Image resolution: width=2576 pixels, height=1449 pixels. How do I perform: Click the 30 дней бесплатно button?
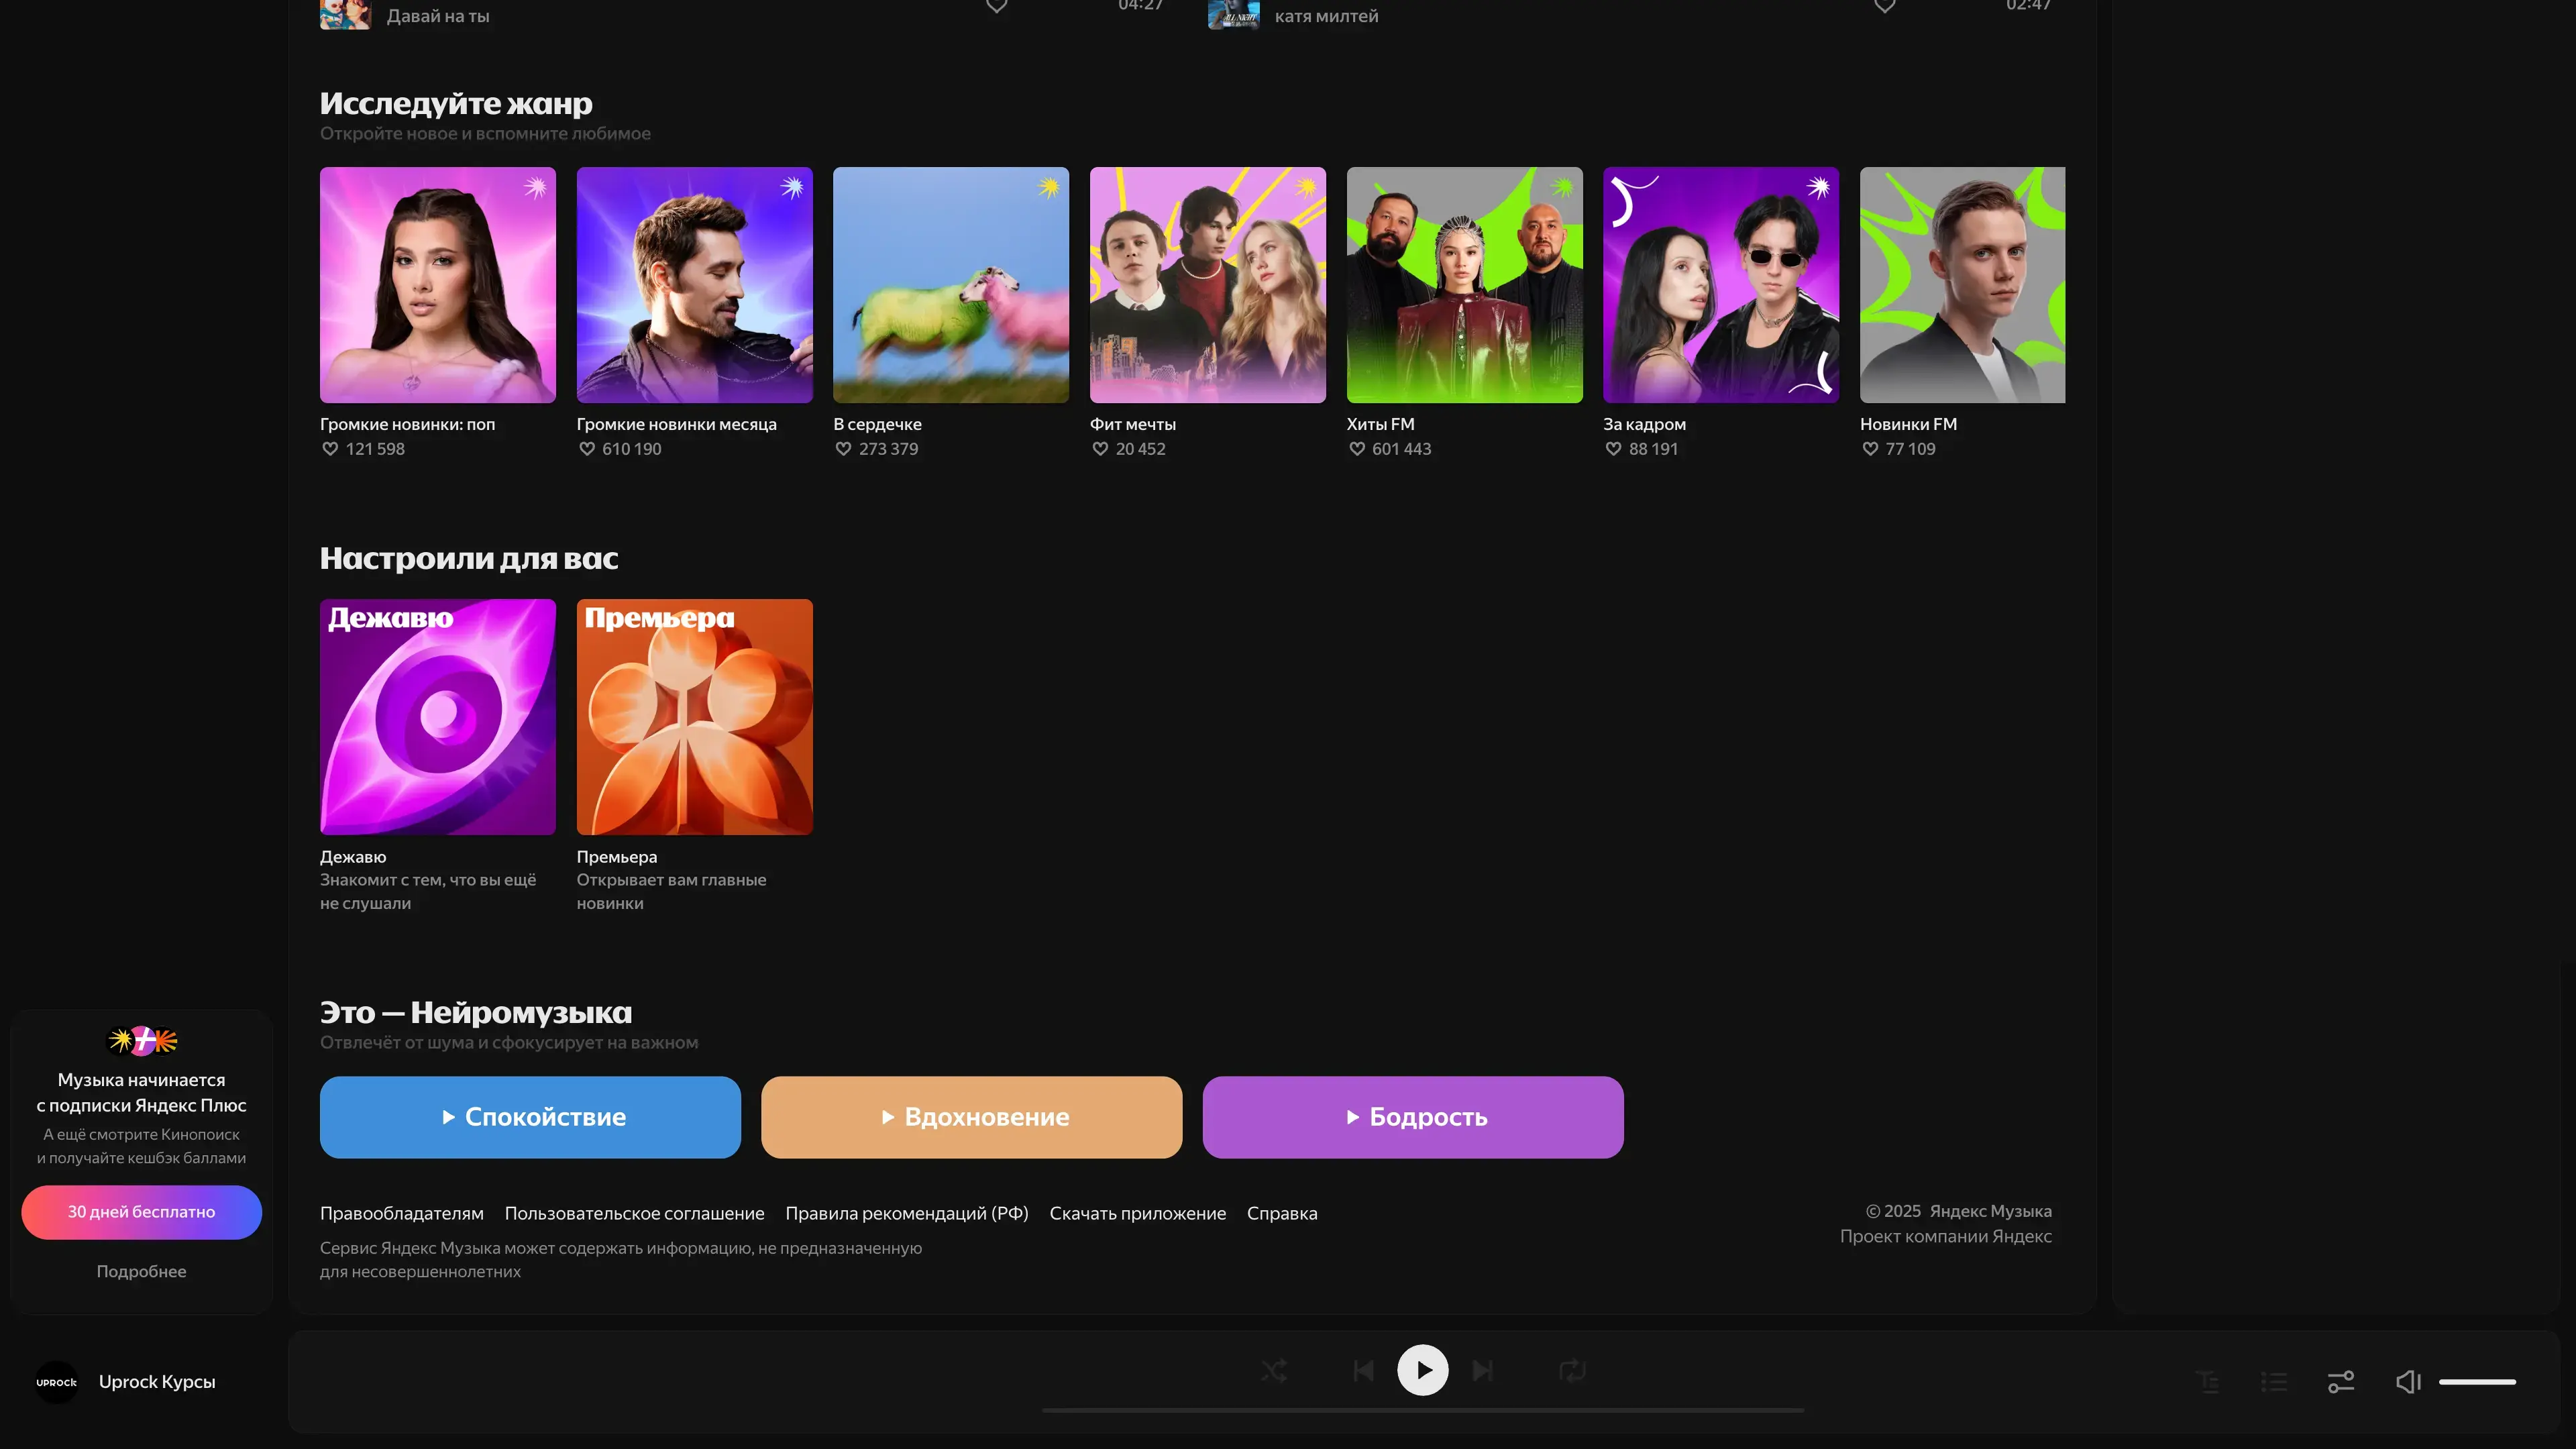141,1212
